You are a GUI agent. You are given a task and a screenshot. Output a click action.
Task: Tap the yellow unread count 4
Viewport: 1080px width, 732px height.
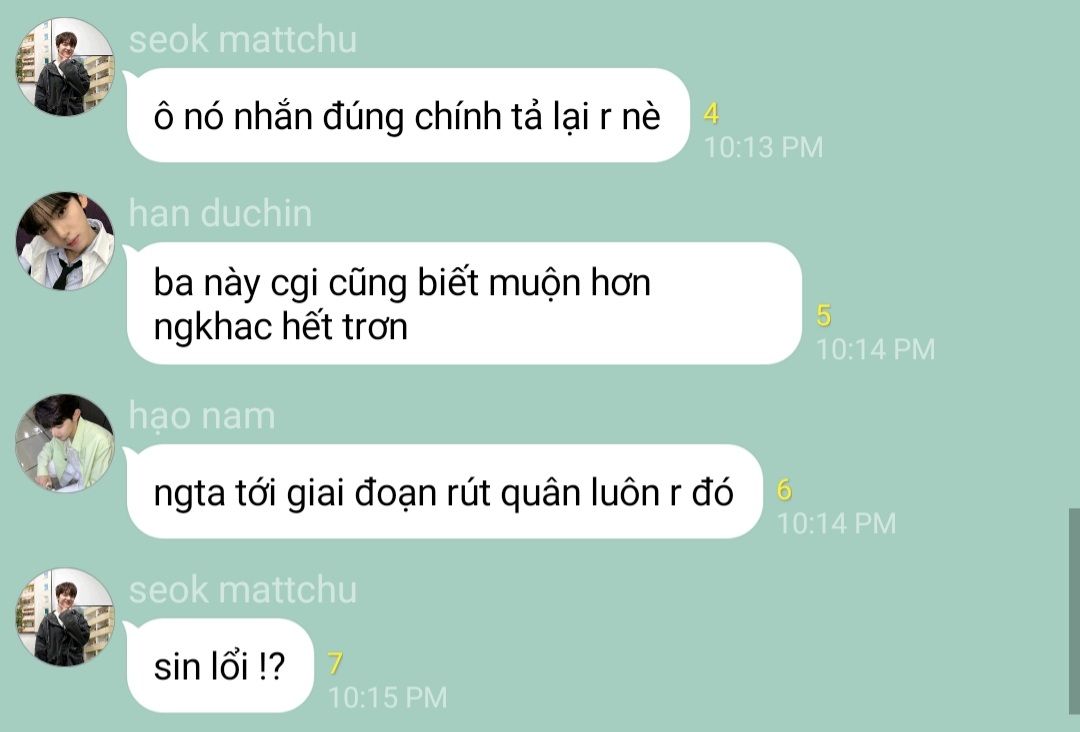pyautogui.click(x=712, y=114)
